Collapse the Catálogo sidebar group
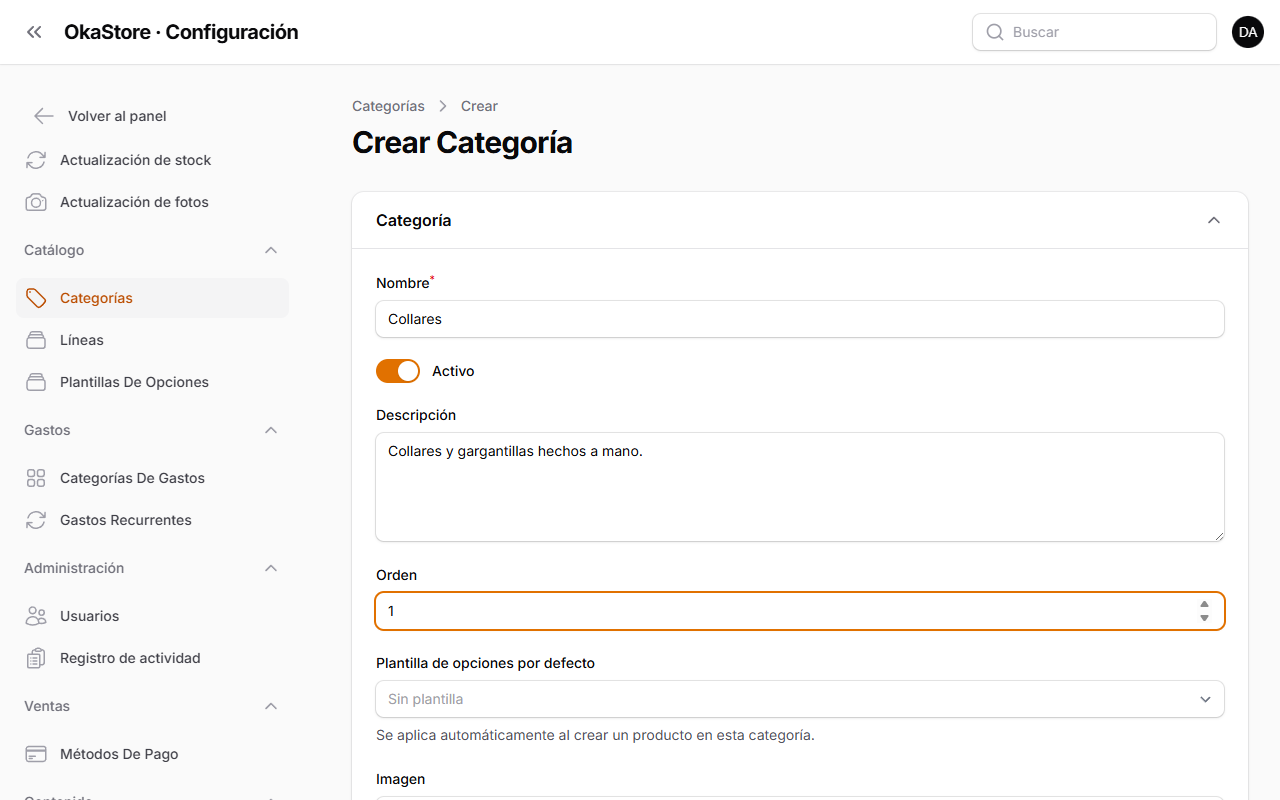The image size is (1280, 800). click(x=271, y=250)
